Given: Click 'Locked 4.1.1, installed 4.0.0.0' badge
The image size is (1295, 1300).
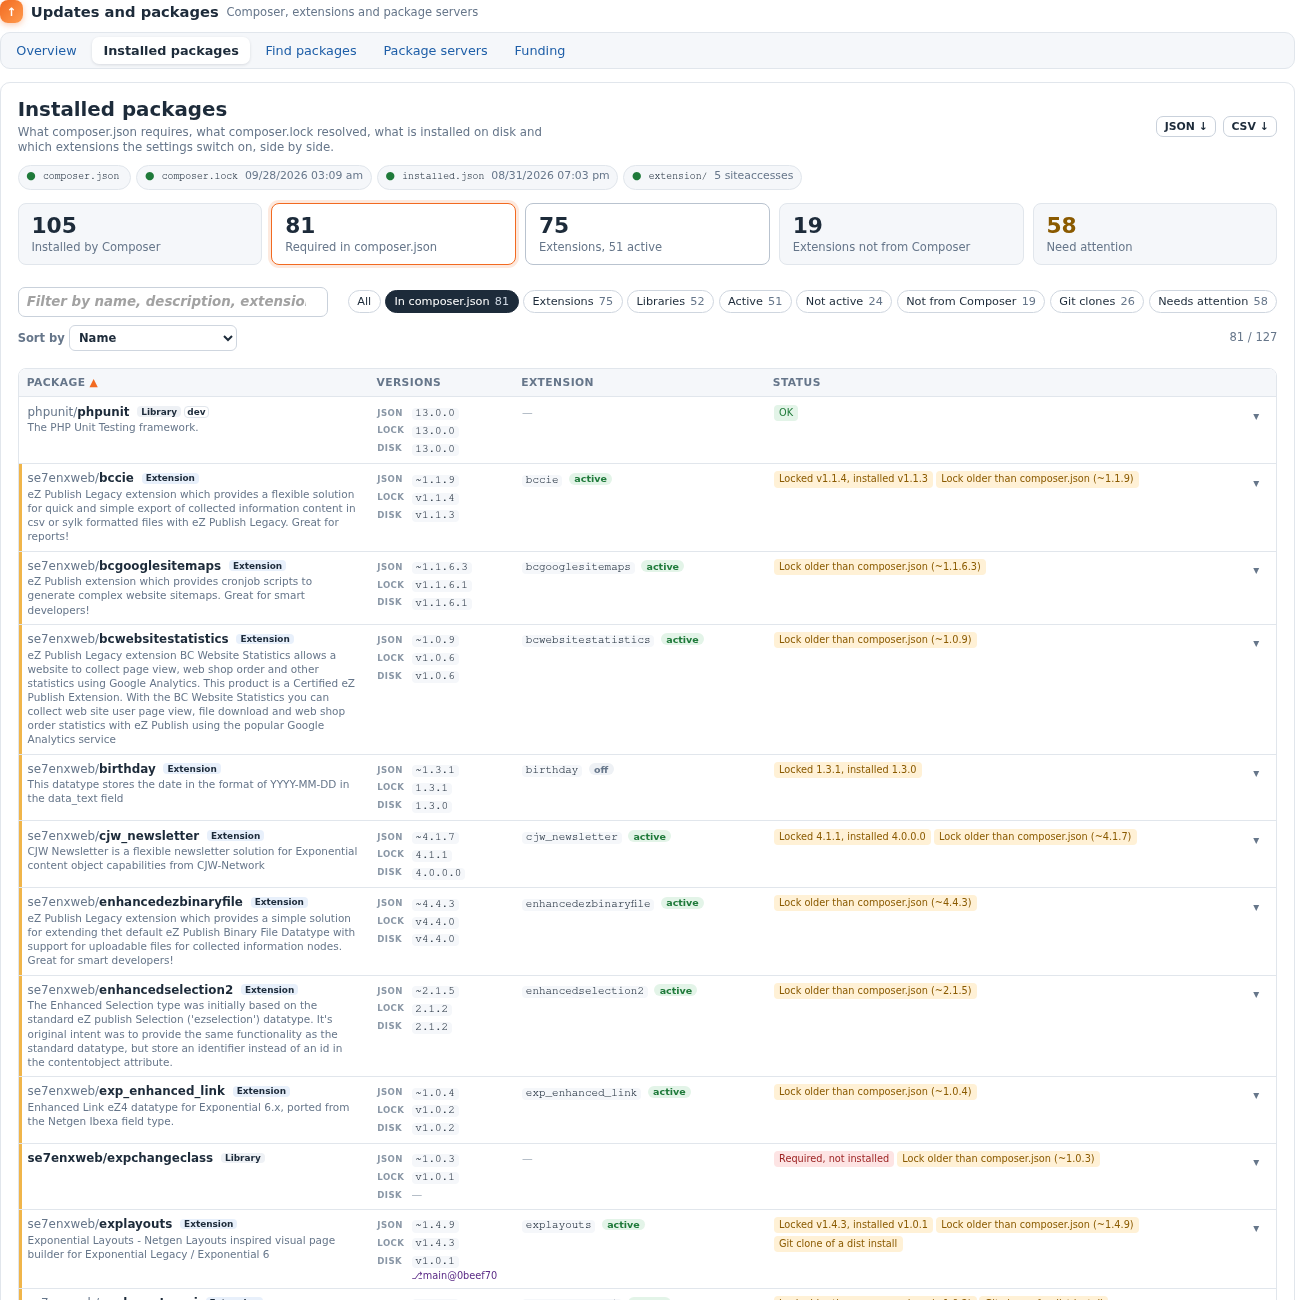Looking at the screenshot, I should tap(852, 837).
